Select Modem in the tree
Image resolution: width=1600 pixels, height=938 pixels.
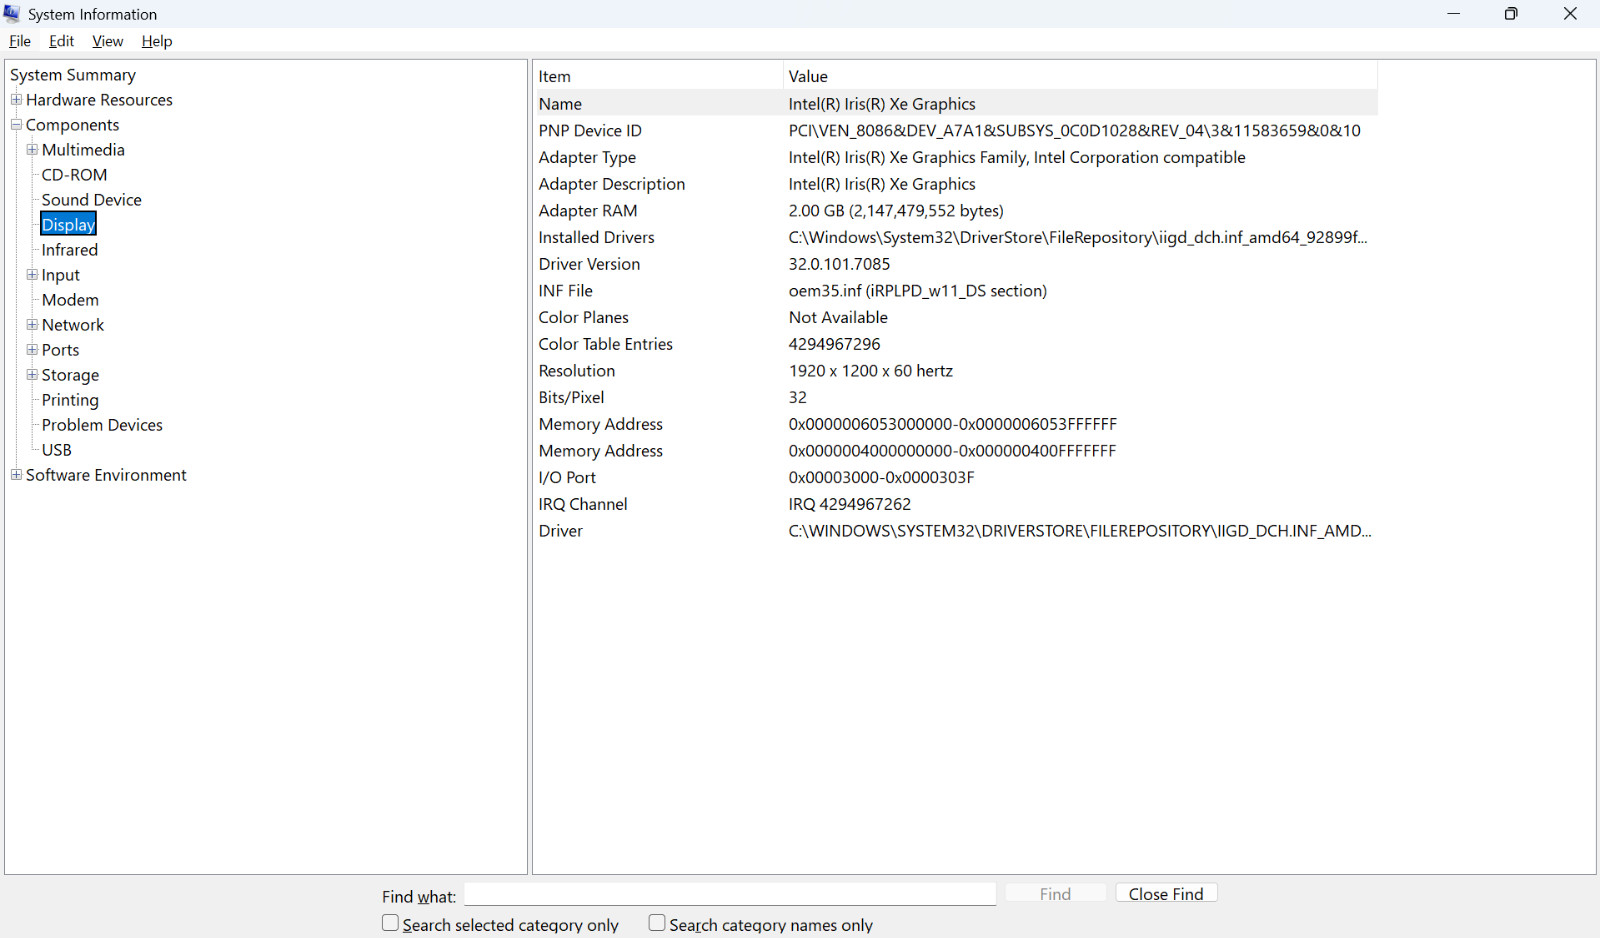point(70,300)
